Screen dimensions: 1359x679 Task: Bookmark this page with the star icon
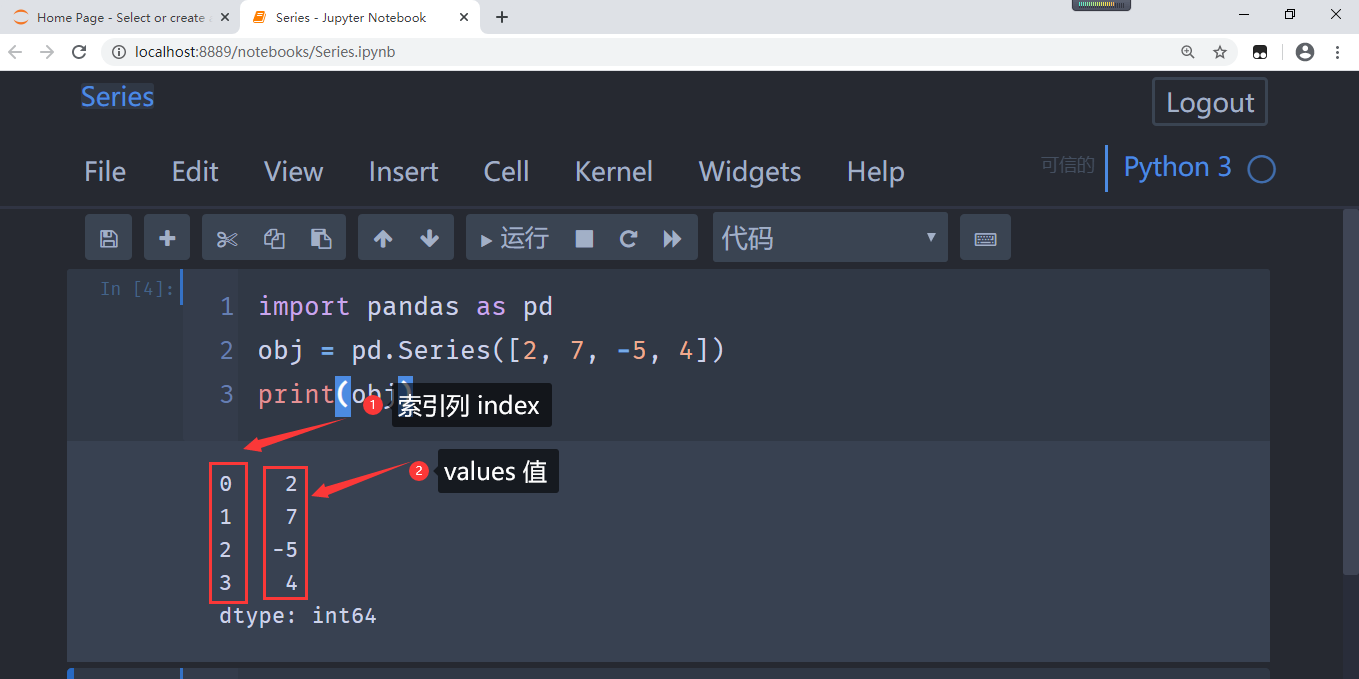coord(1220,52)
